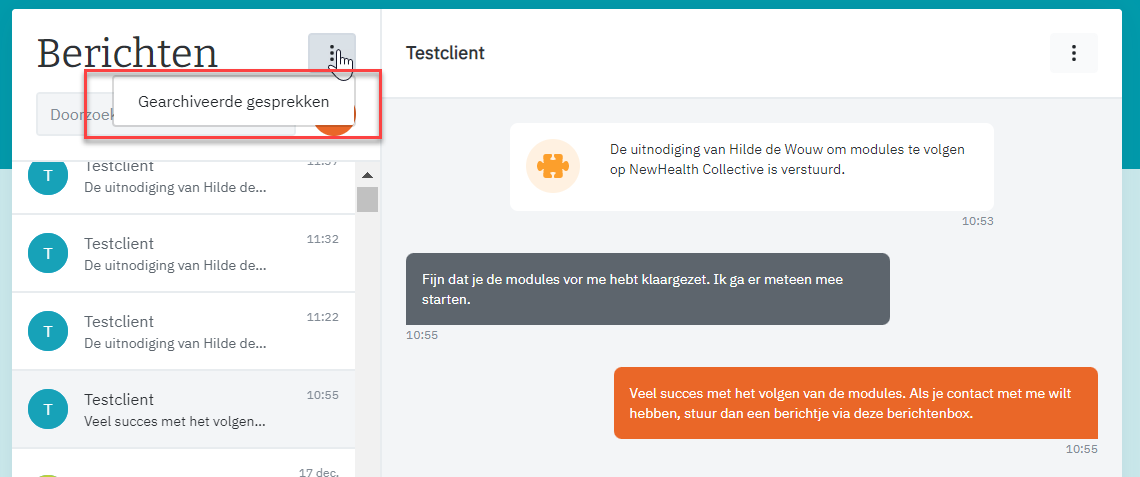Open Testclient conversation options menu
The image size is (1140, 477).
[x=1073, y=53]
